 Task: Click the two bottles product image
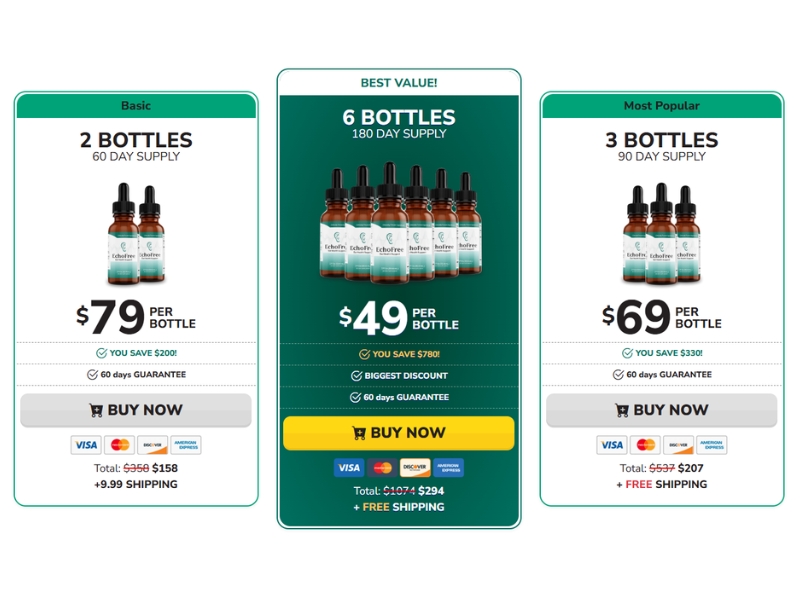point(136,233)
